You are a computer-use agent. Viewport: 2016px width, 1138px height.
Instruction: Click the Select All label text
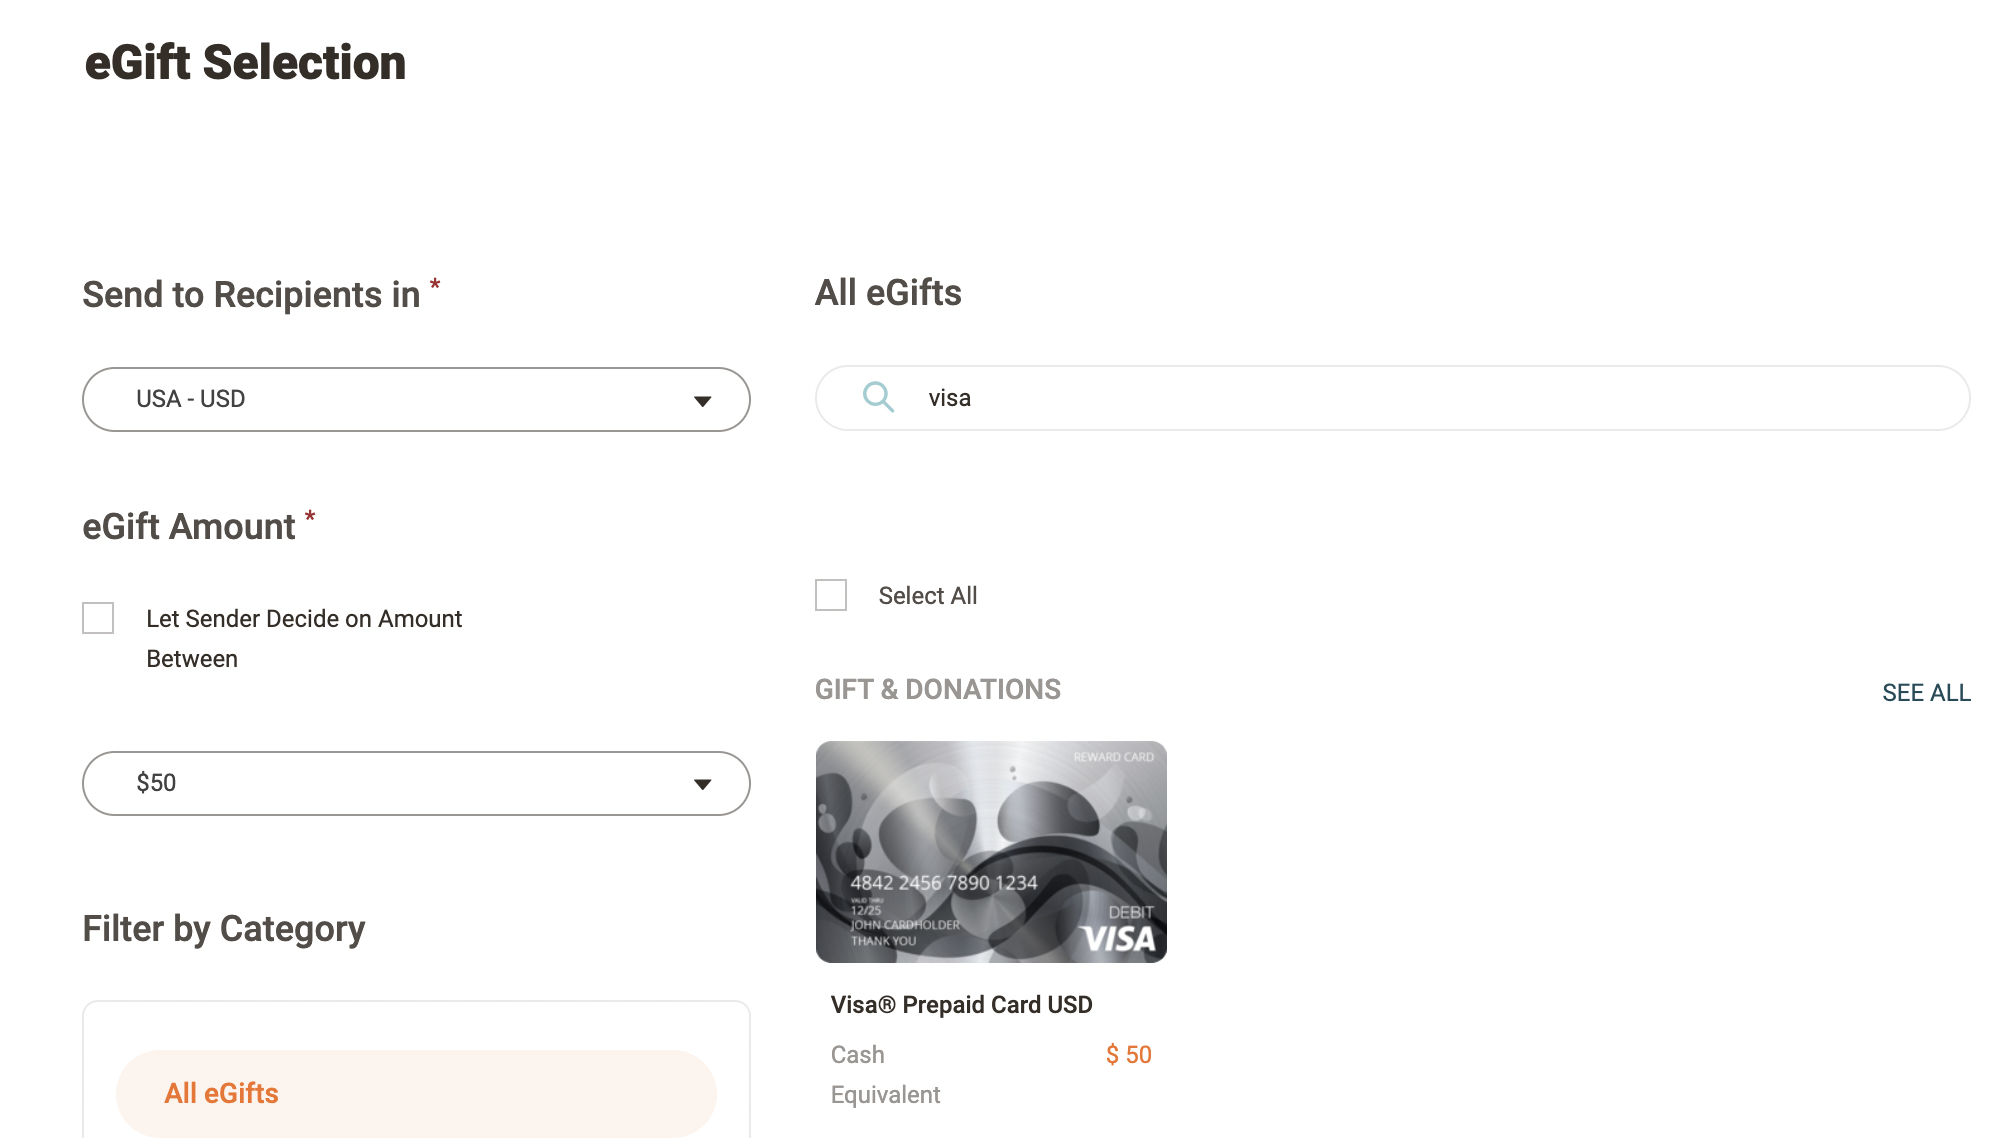pos(927,596)
